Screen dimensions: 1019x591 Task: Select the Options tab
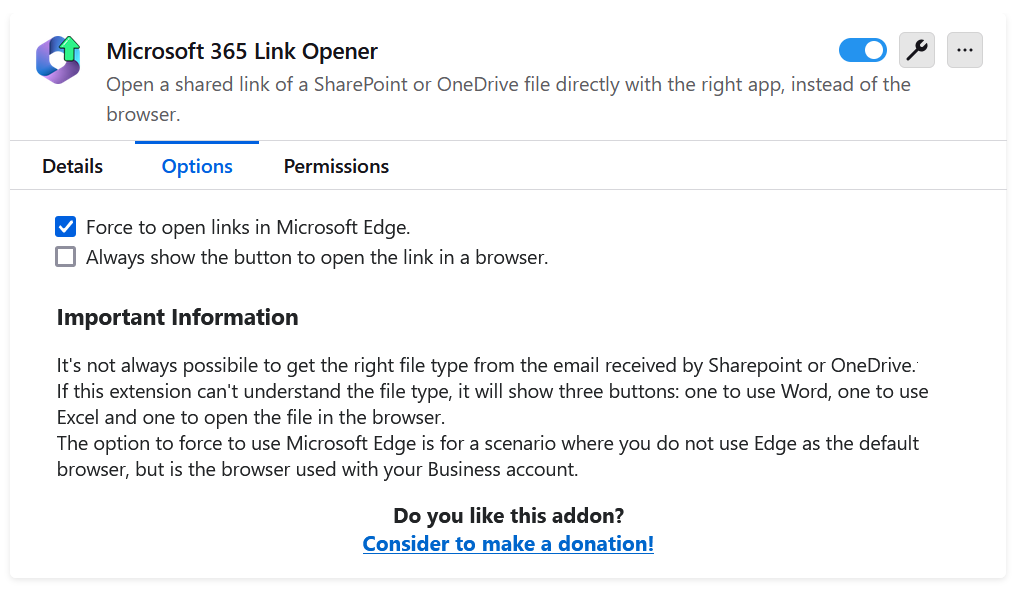click(x=197, y=166)
